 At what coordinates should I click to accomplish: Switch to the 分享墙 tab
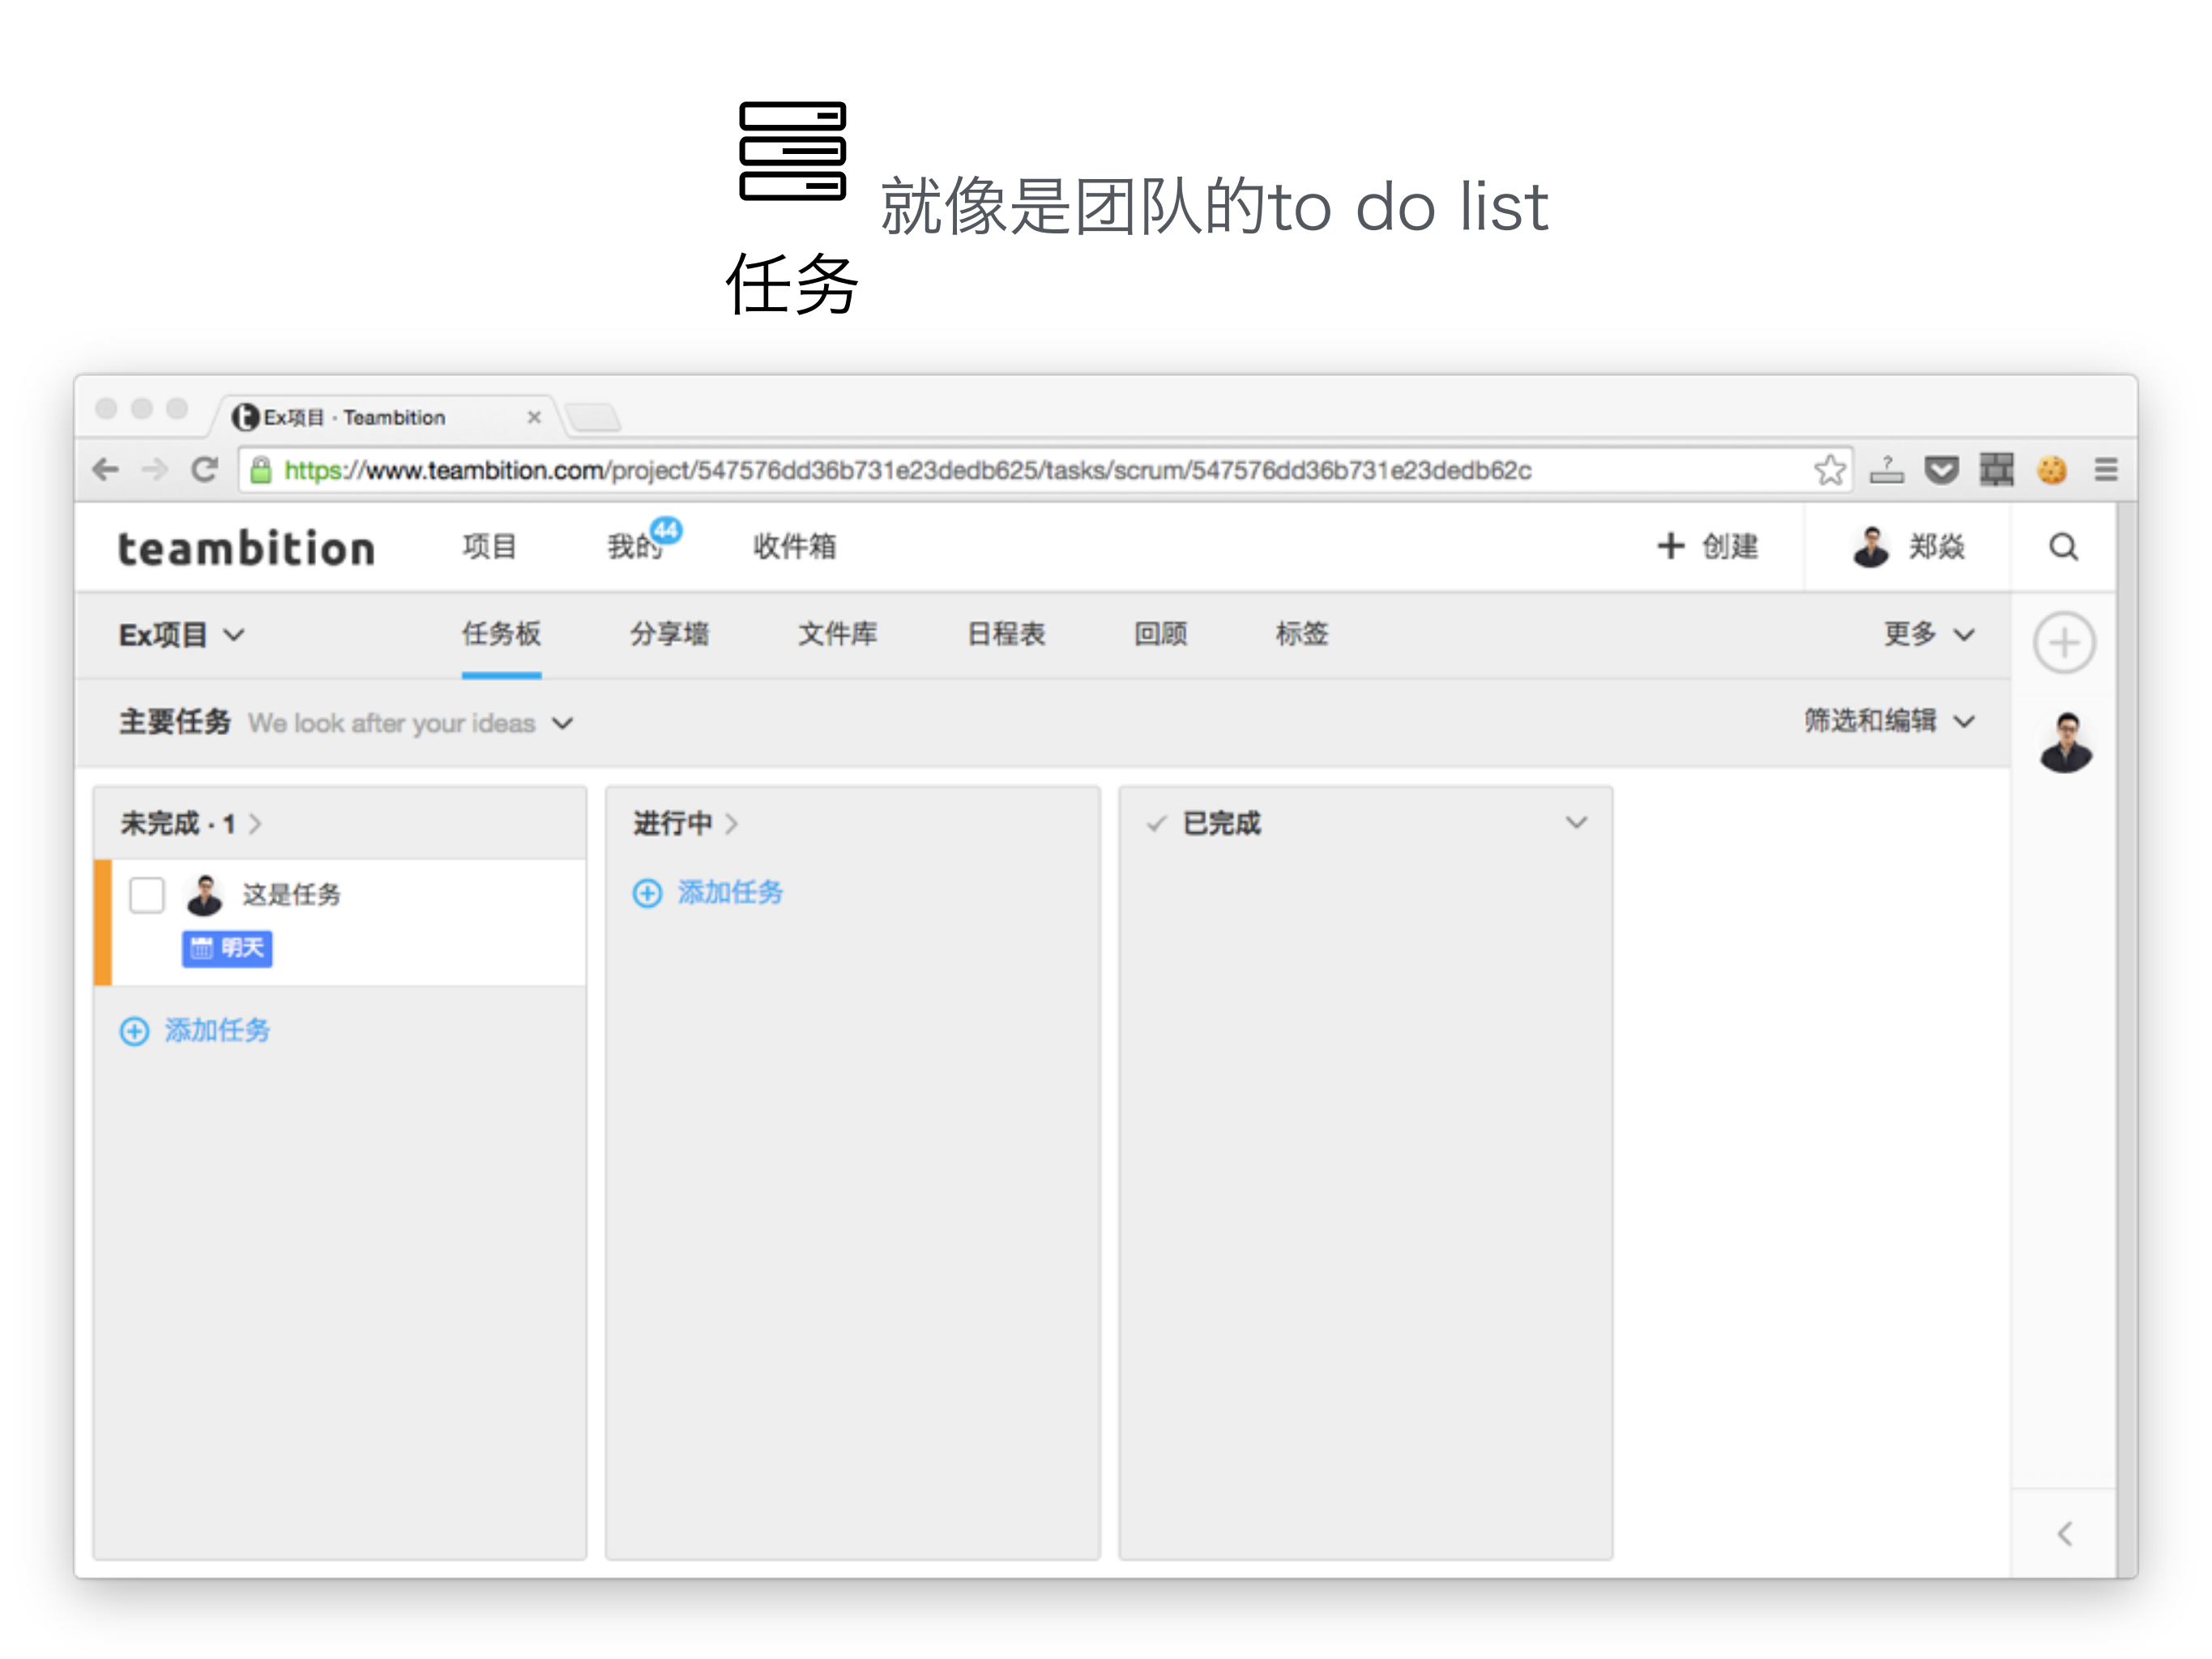pyautogui.click(x=670, y=634)
